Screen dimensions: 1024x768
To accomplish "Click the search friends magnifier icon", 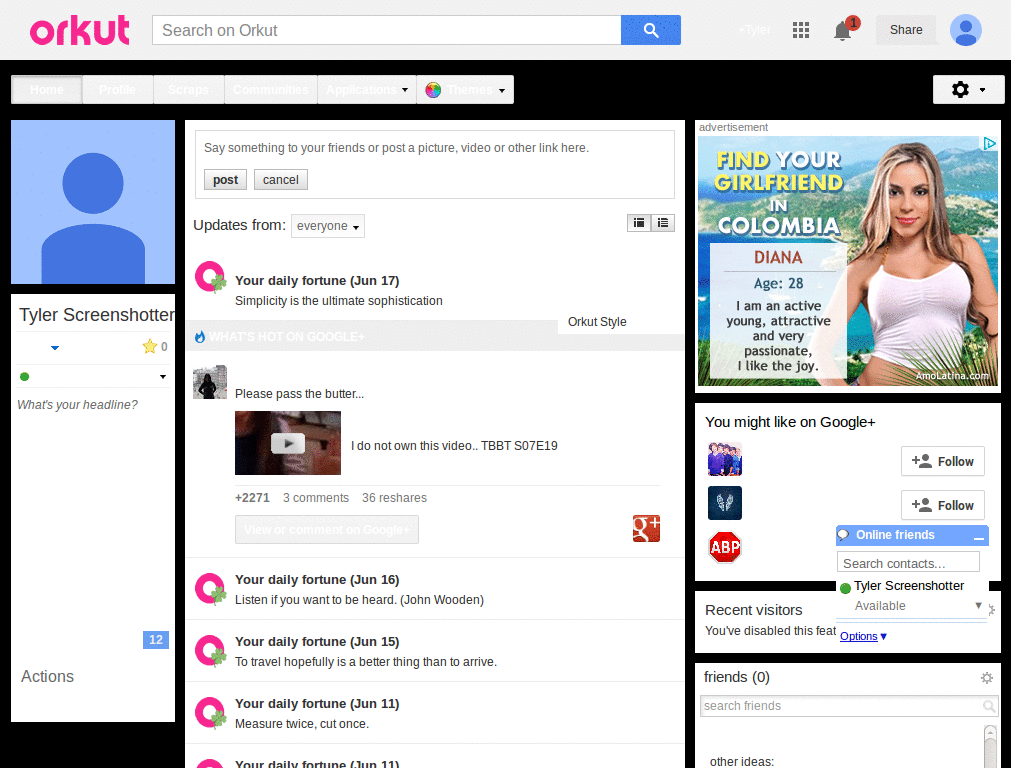I will pyautogui.click(x=988, y=706).
